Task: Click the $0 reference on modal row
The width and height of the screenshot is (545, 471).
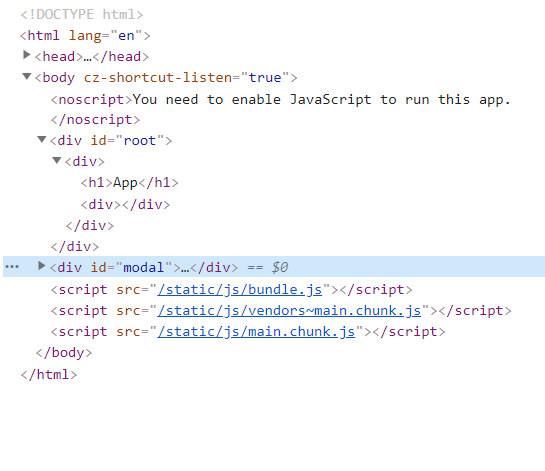Action: (x=280, y=268)
